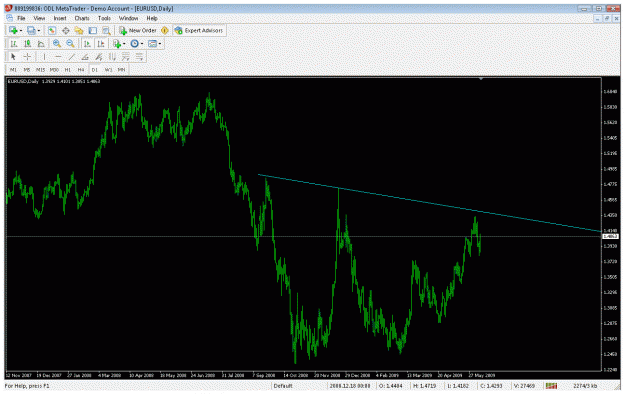Select the D1 daily timeframe
Image resolution: width=625 pixels, height=394 pixels.
[94, 70]
